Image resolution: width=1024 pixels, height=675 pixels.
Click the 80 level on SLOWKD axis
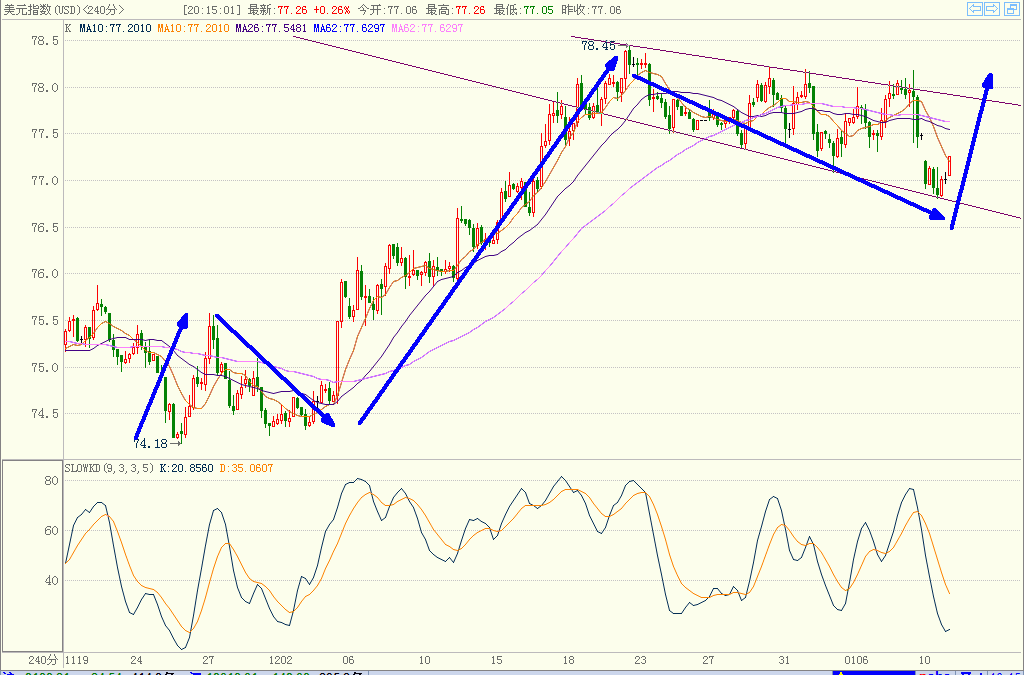pos(51,481)
